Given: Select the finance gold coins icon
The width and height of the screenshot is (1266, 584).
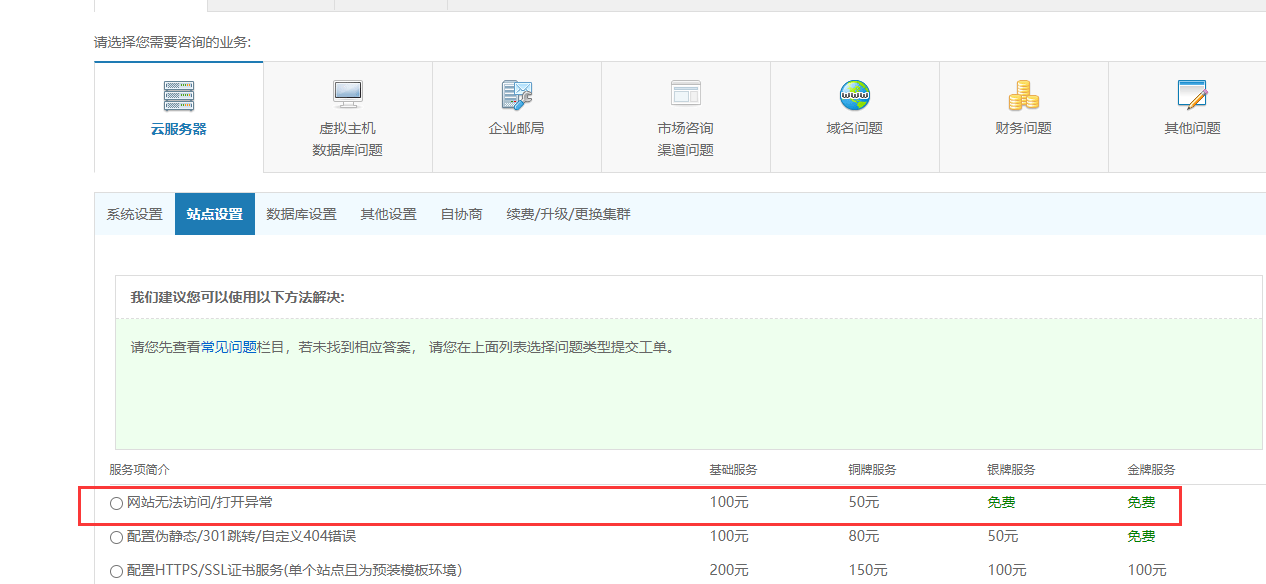Looking at the screenshot, I should [x=1023, y=95].
